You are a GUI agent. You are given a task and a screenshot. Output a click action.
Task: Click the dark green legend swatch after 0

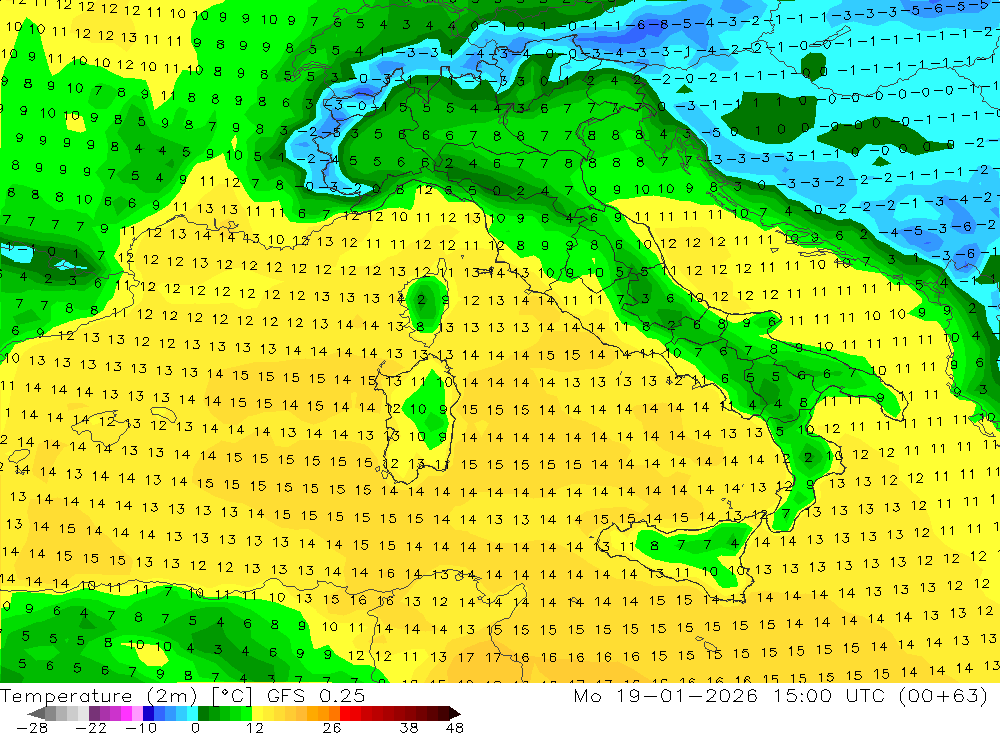coord(203,713)
